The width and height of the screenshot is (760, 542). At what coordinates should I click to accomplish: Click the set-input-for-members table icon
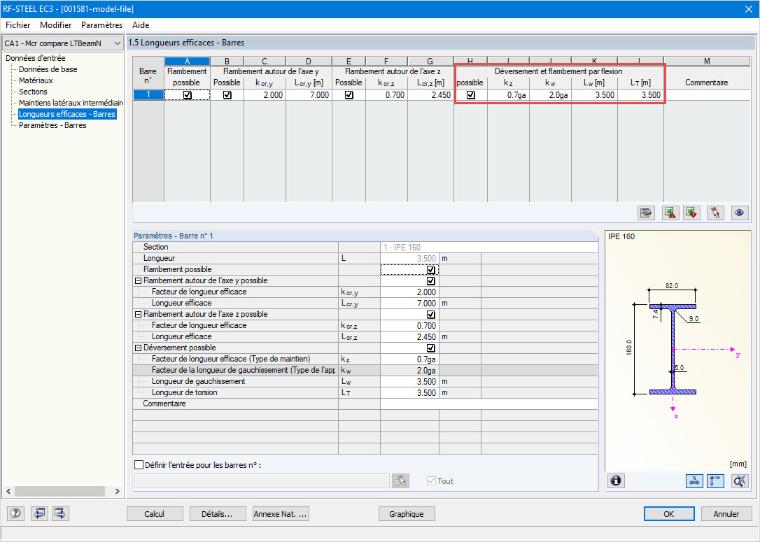(x=646, y=213)
